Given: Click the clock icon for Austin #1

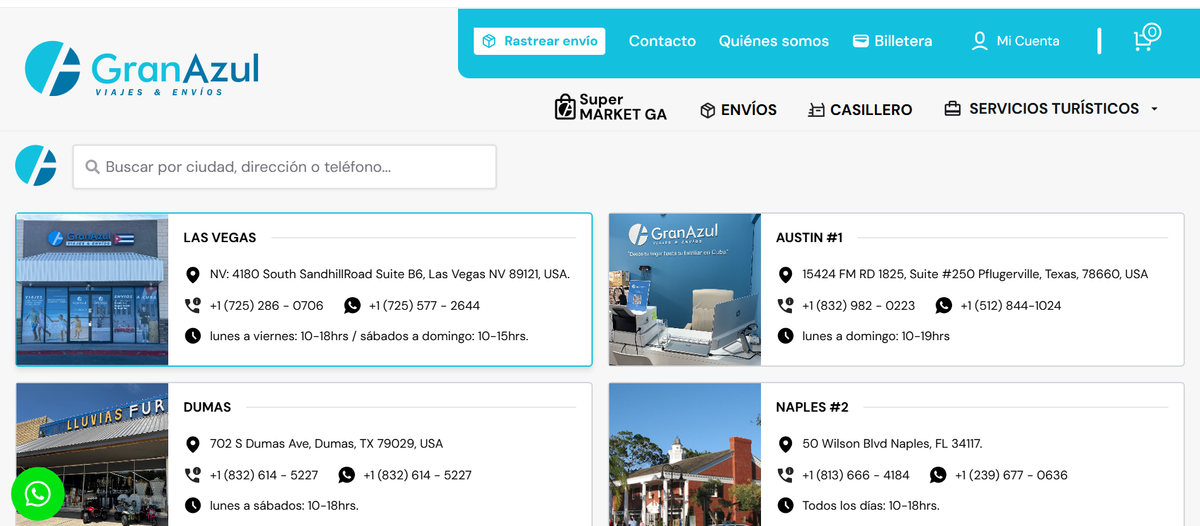Looking at the screenshot, I should (x=785, y=336).
